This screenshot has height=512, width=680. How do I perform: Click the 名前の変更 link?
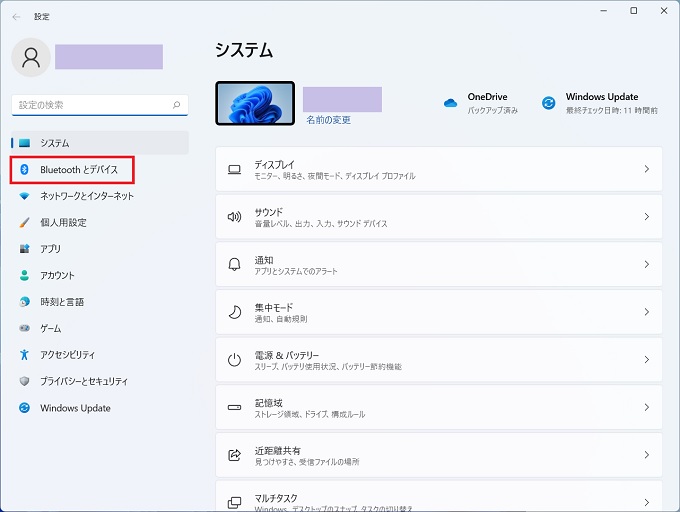click(x=328, y=120)
